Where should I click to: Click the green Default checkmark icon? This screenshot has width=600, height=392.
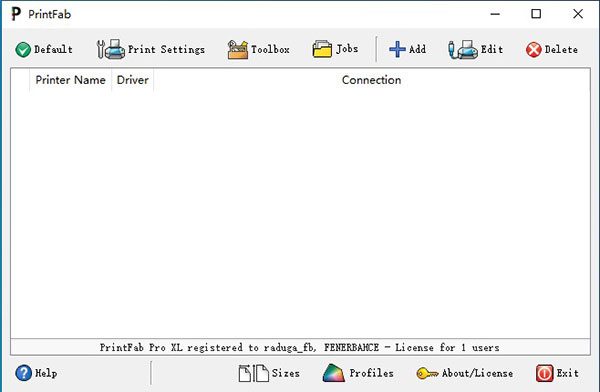(23, 50)
